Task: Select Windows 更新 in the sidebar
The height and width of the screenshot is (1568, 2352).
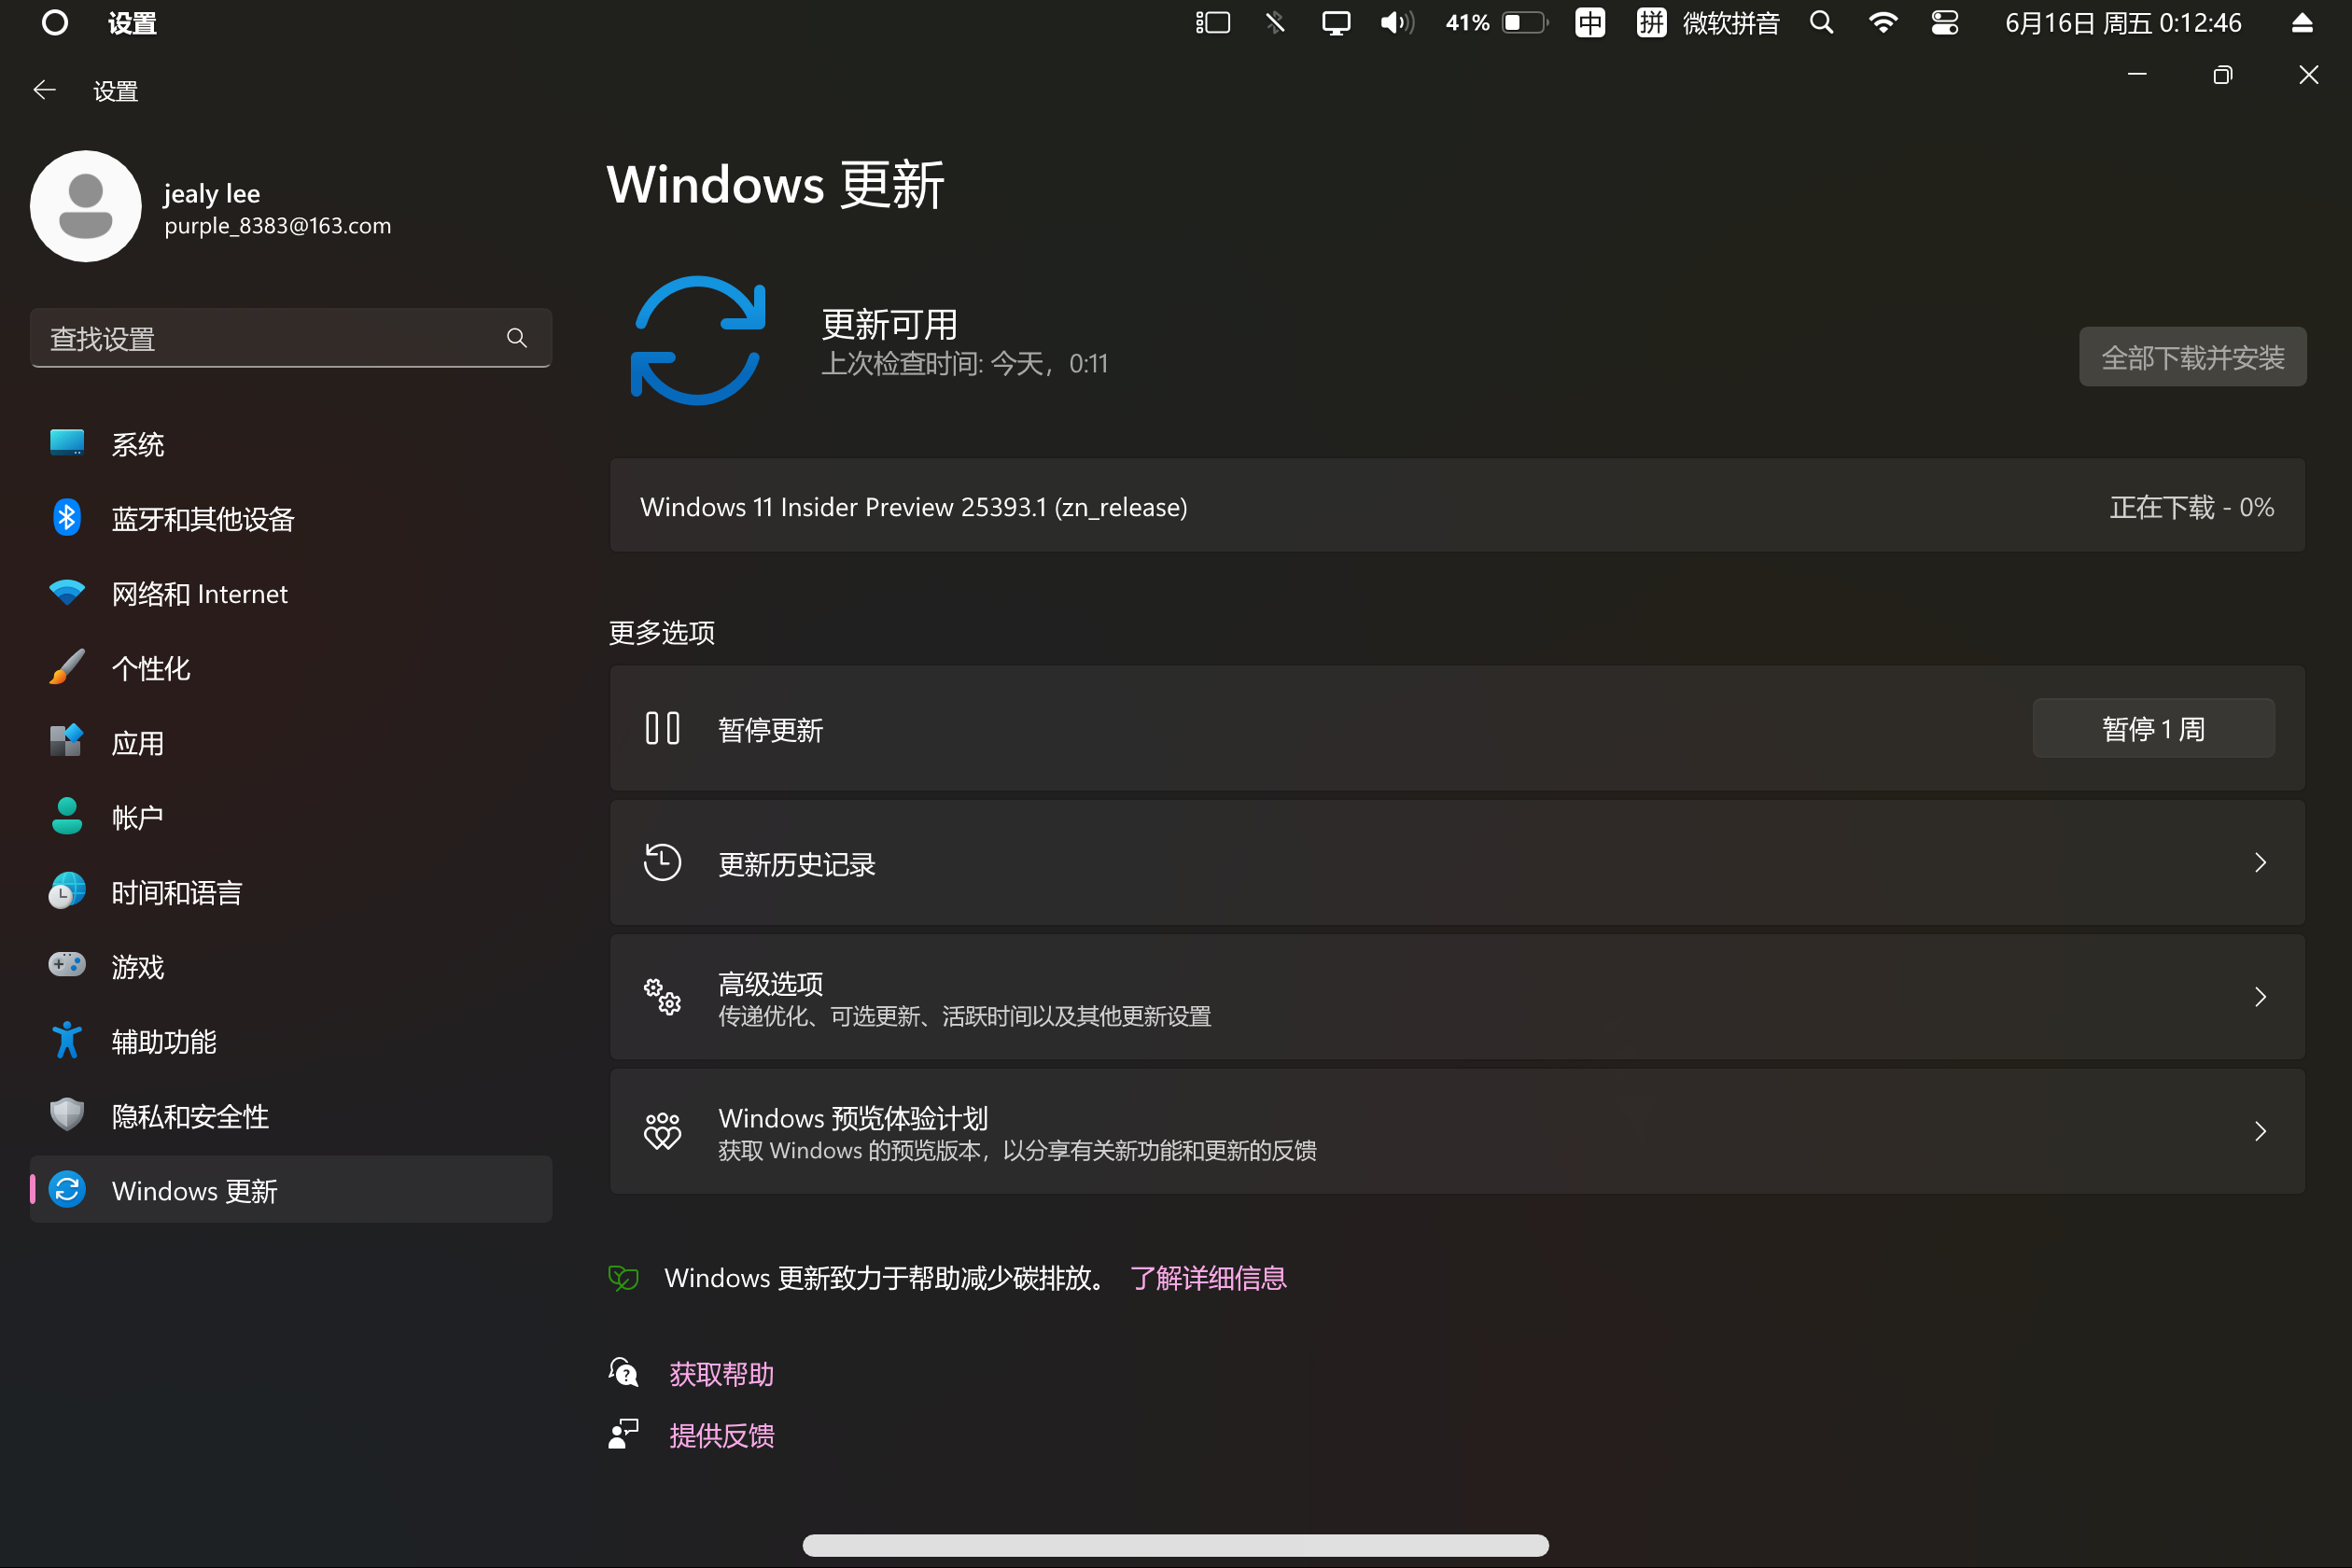Action: [x=291, y=1190]
